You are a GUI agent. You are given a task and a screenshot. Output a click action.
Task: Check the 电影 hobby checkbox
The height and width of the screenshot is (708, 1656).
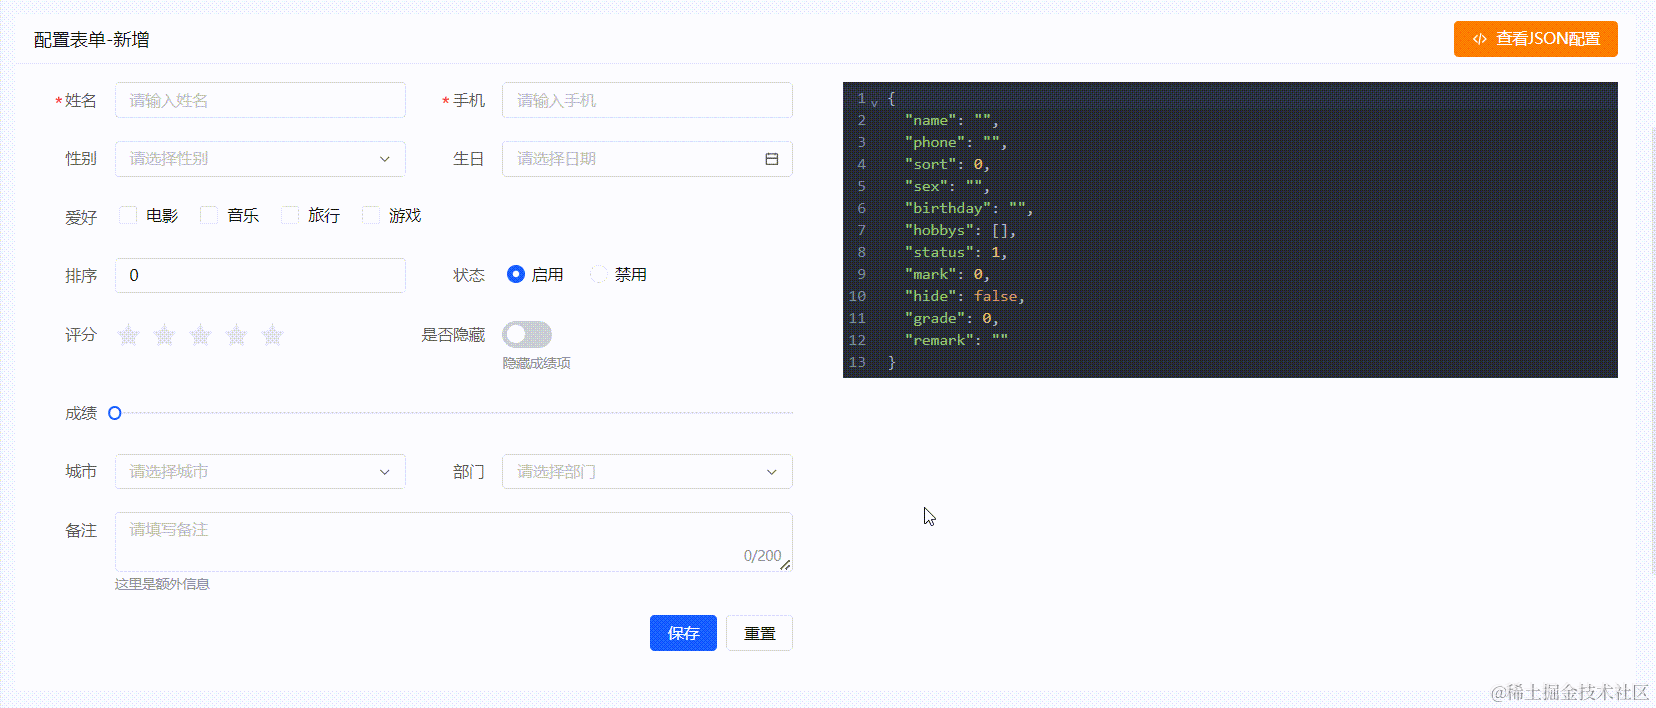point(128,215)
